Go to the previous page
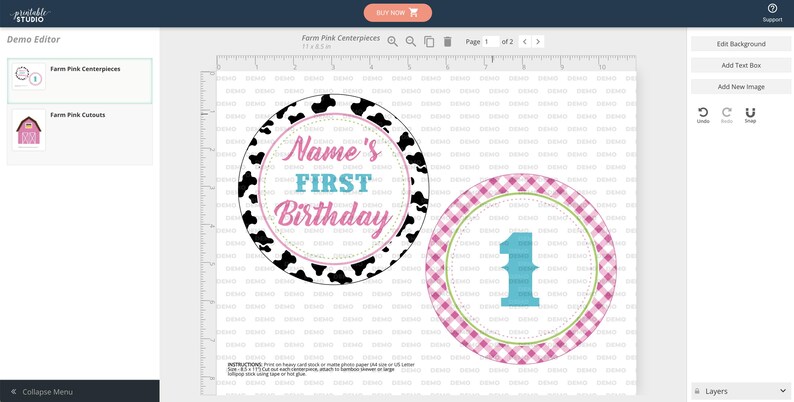The width and height of the screenshot is (794, 402). pyautogui.click(x=525, y=42)
